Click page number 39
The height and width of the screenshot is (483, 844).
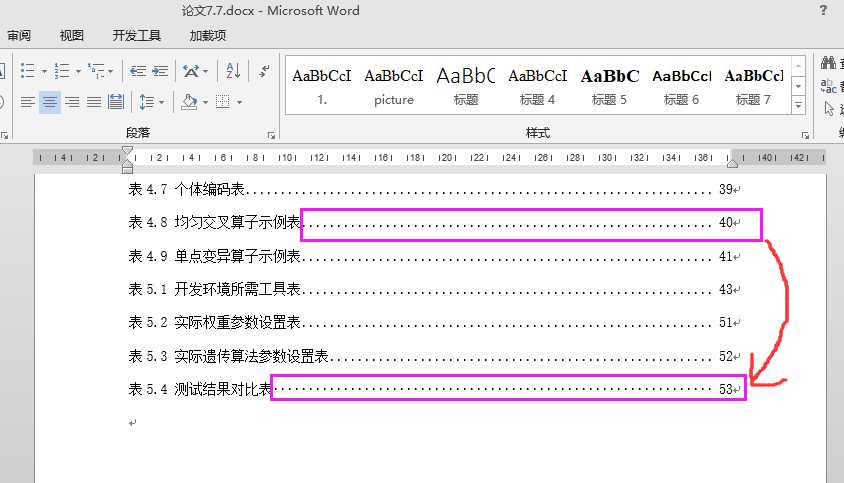tap(726, 190)
